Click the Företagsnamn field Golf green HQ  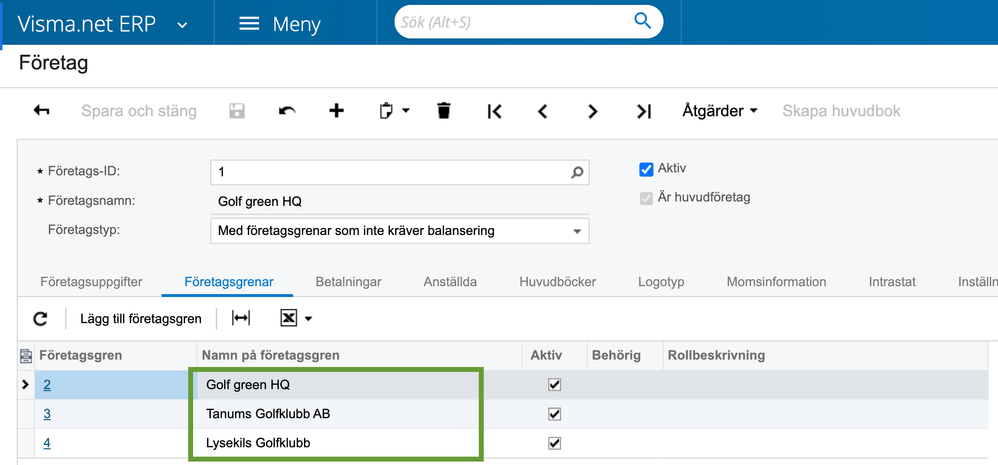point(399,201)
